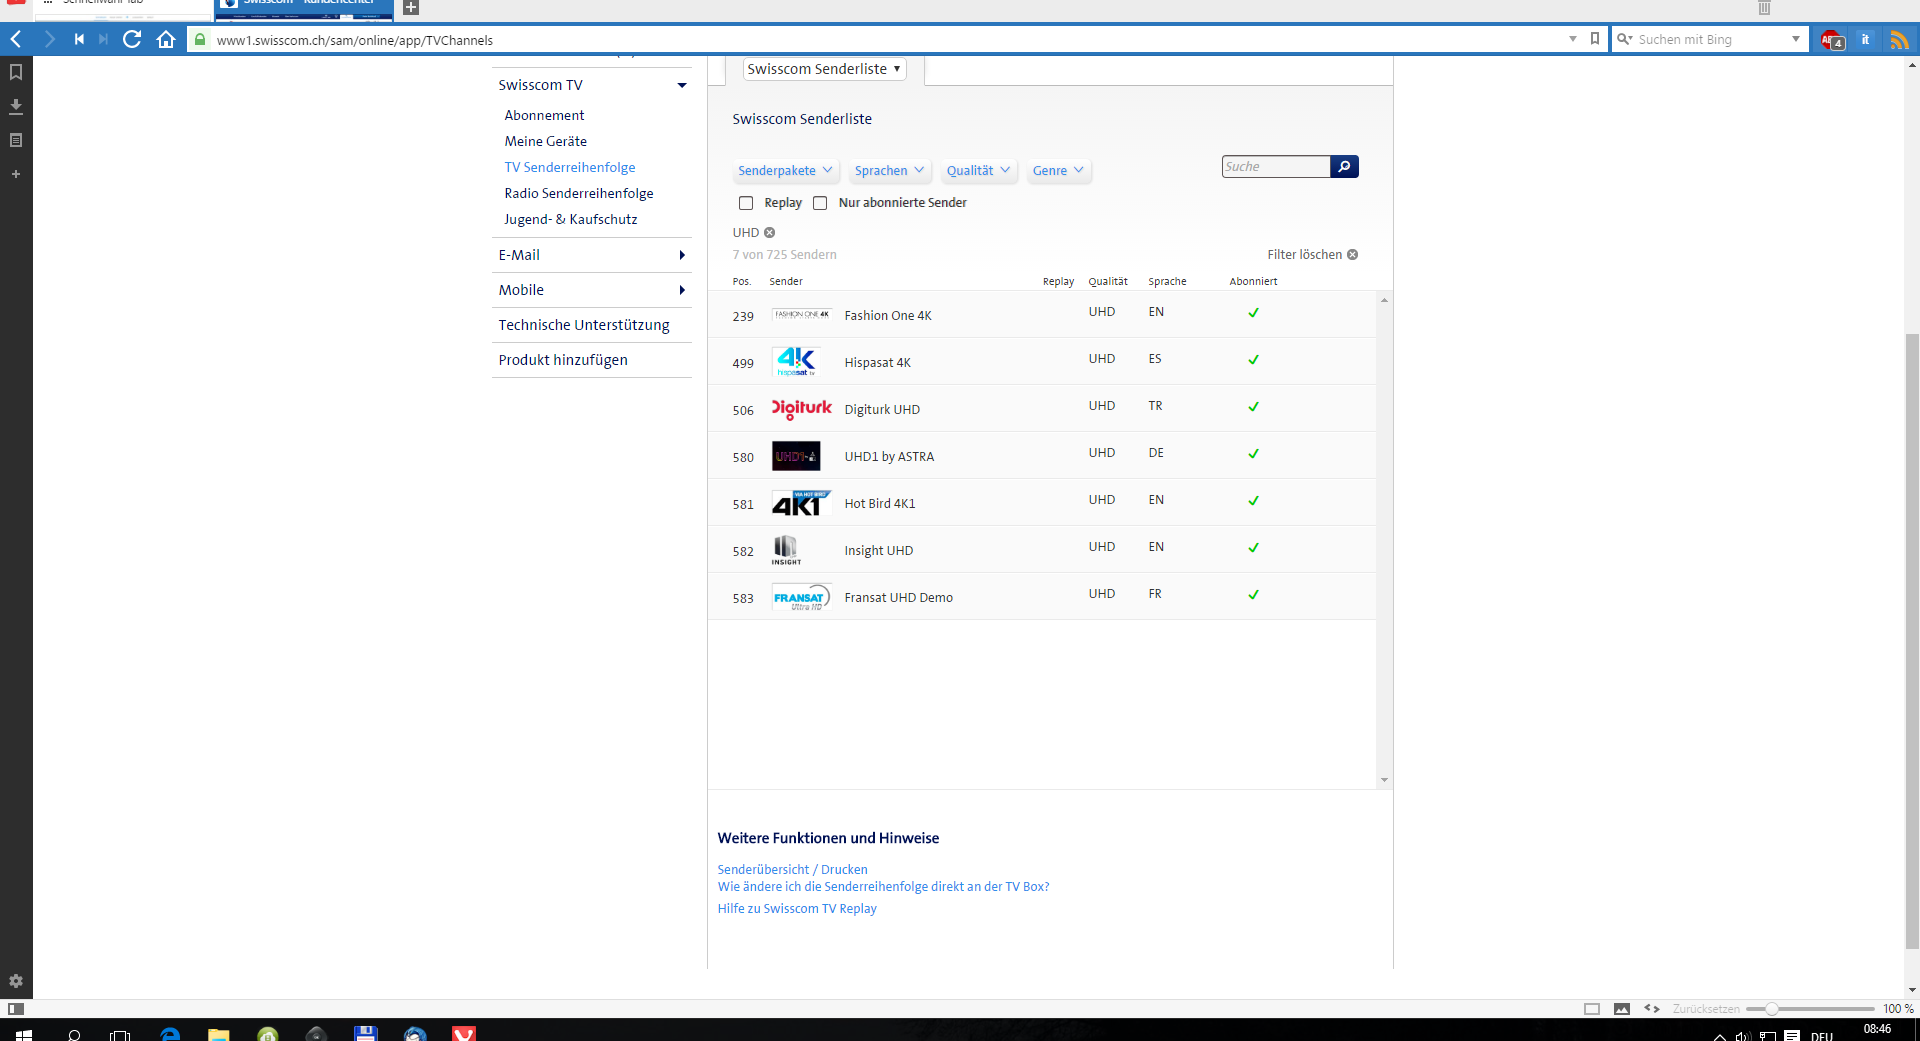Screen dimensions: 1920x1041
Task: Toggle the side panel button in the status bar
Action: [x=16, y=1009]
